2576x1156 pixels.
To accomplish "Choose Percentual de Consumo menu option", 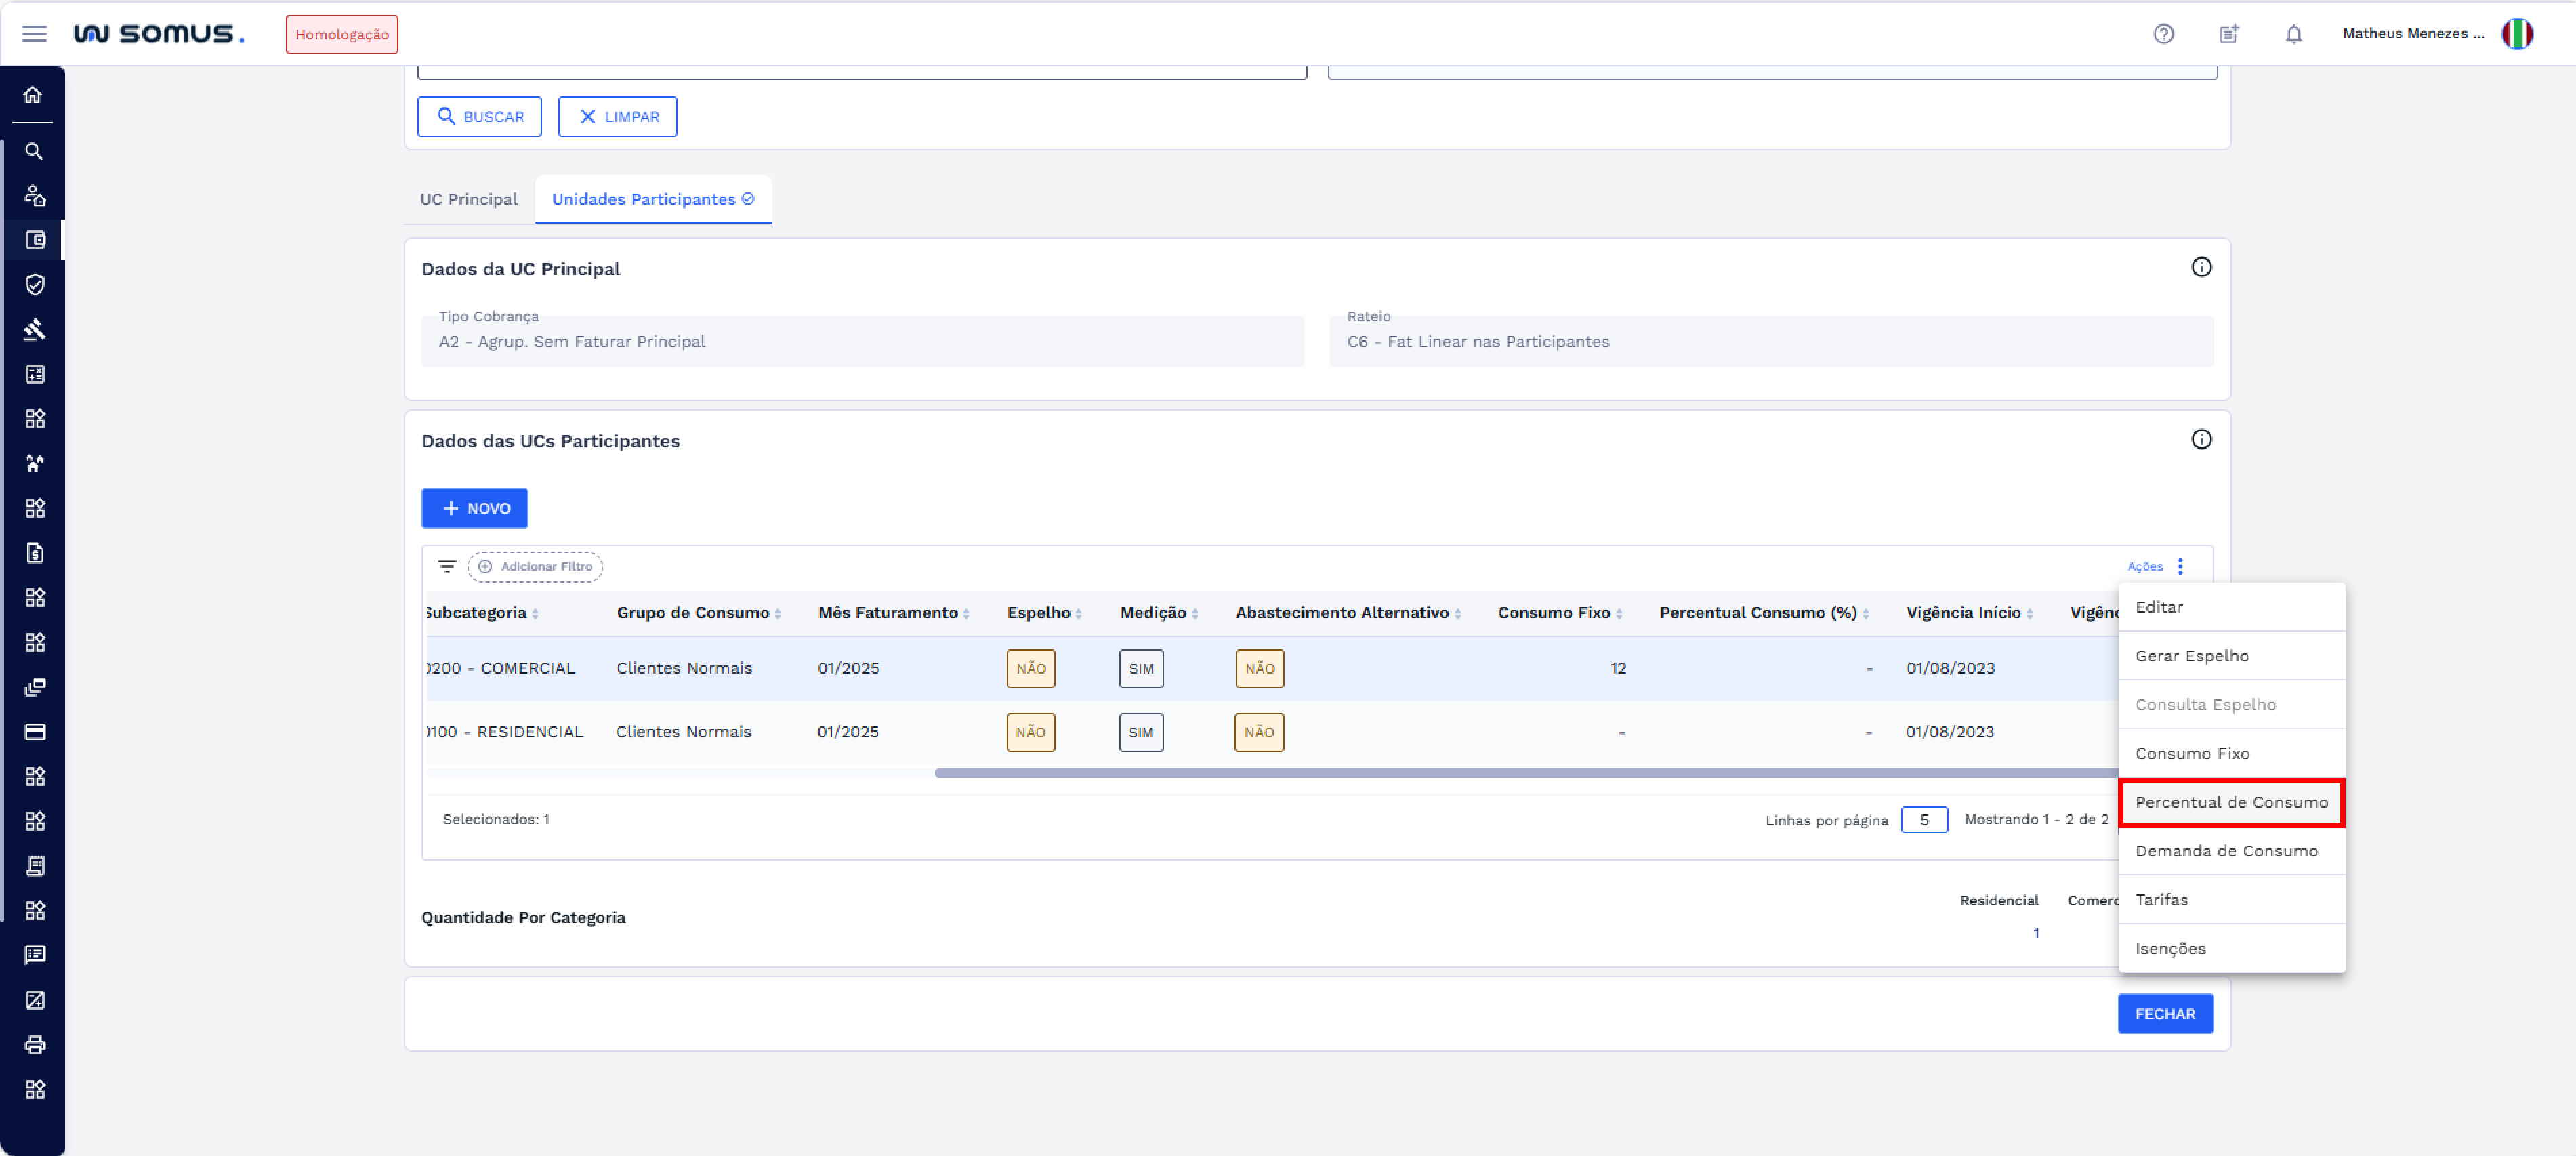I will tap(2231, 802).
